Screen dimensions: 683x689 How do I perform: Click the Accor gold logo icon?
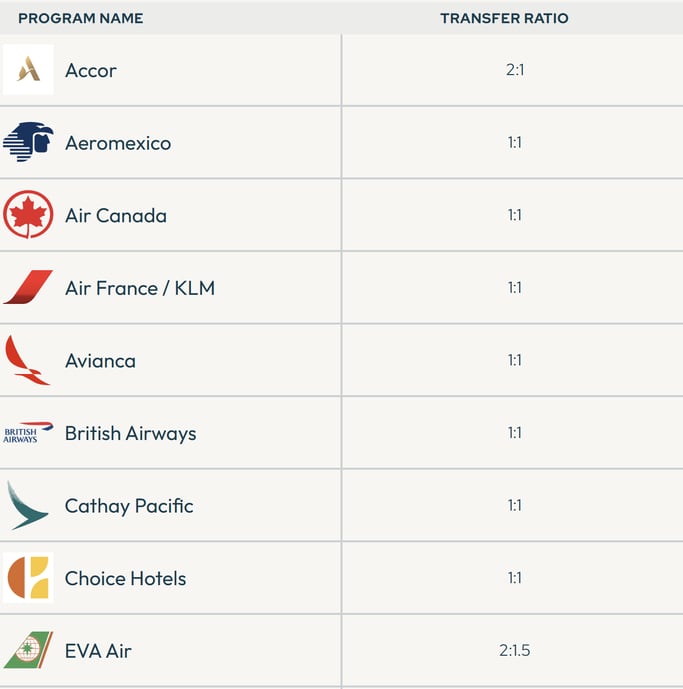coord(28,69)
